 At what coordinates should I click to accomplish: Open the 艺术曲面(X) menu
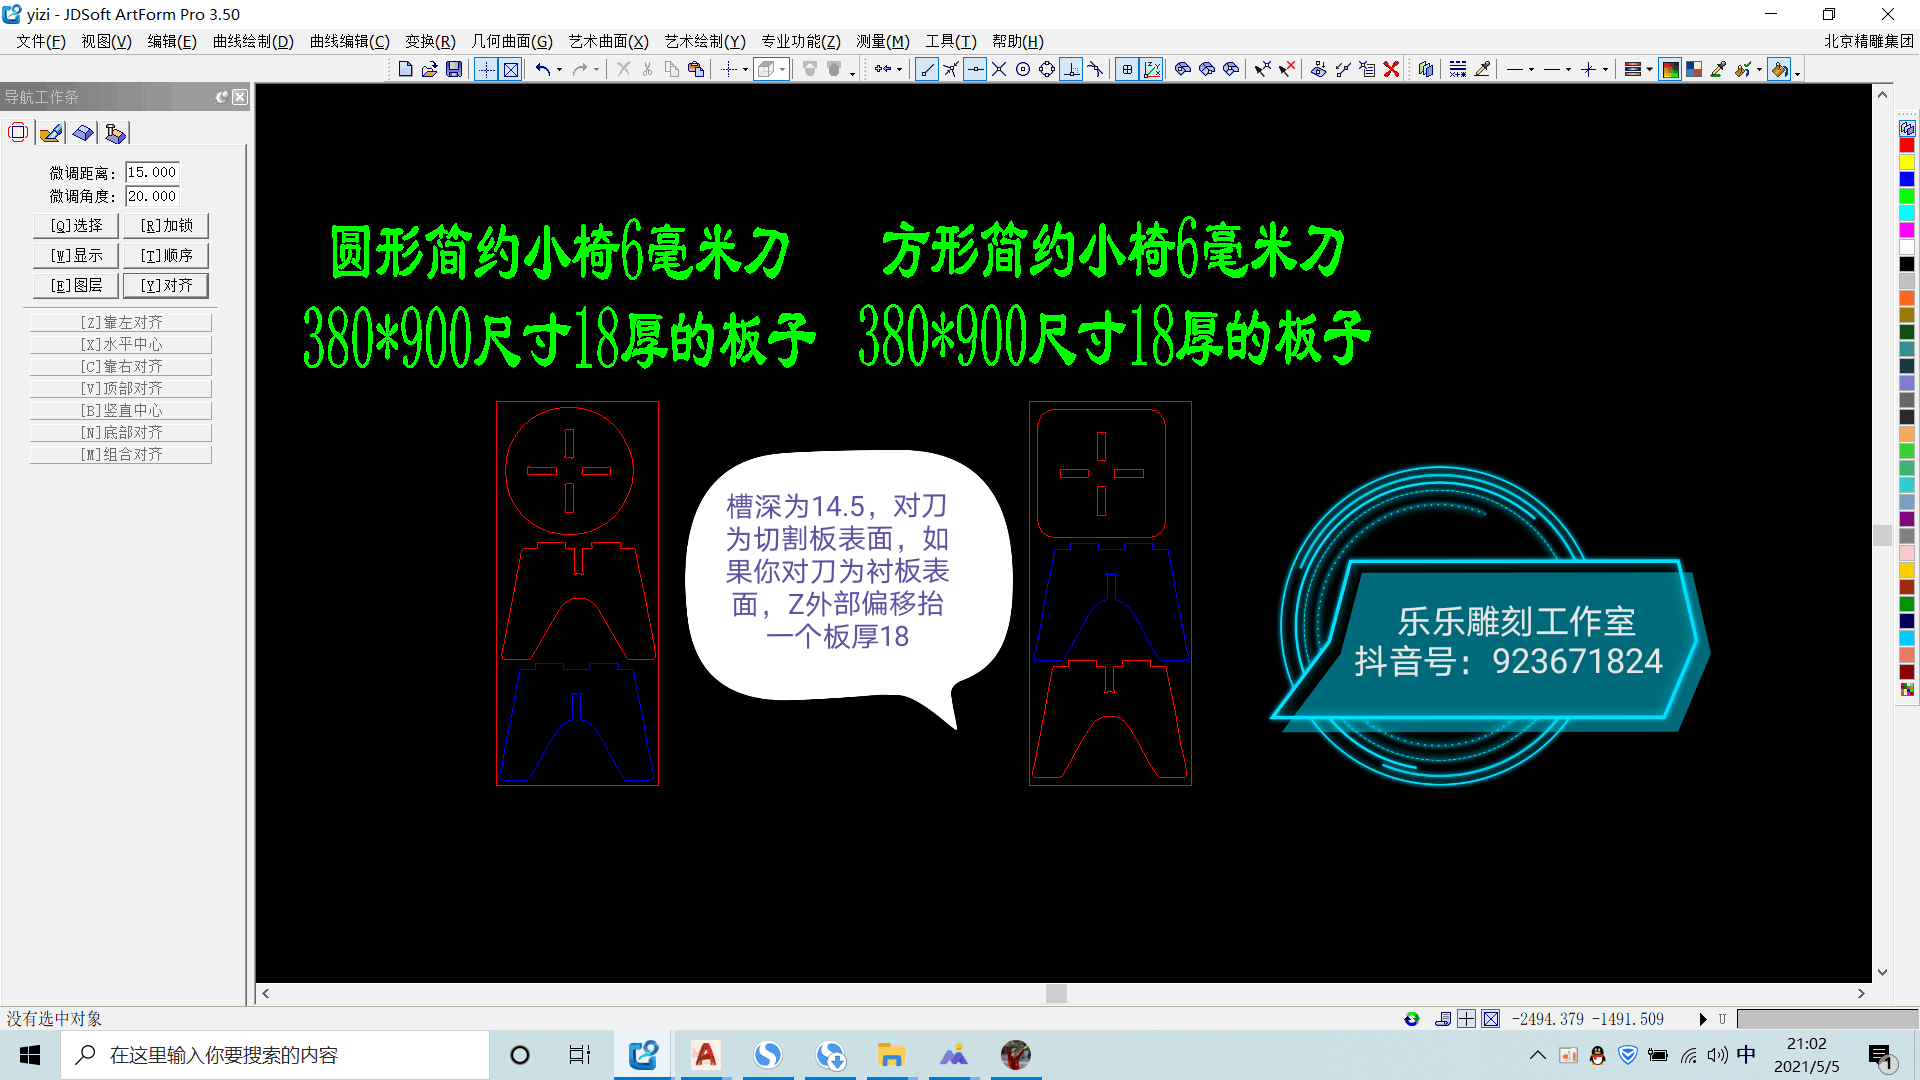[608, 41]
